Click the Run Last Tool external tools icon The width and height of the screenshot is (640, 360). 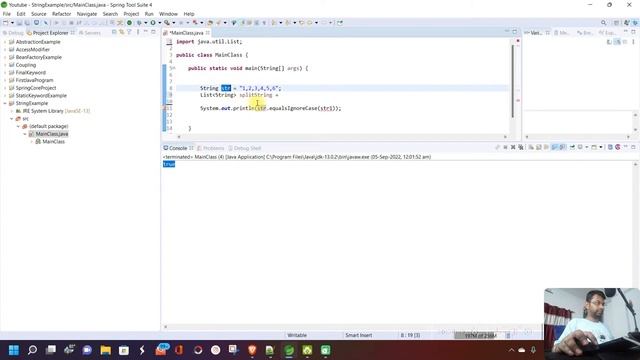coord(167,23)
